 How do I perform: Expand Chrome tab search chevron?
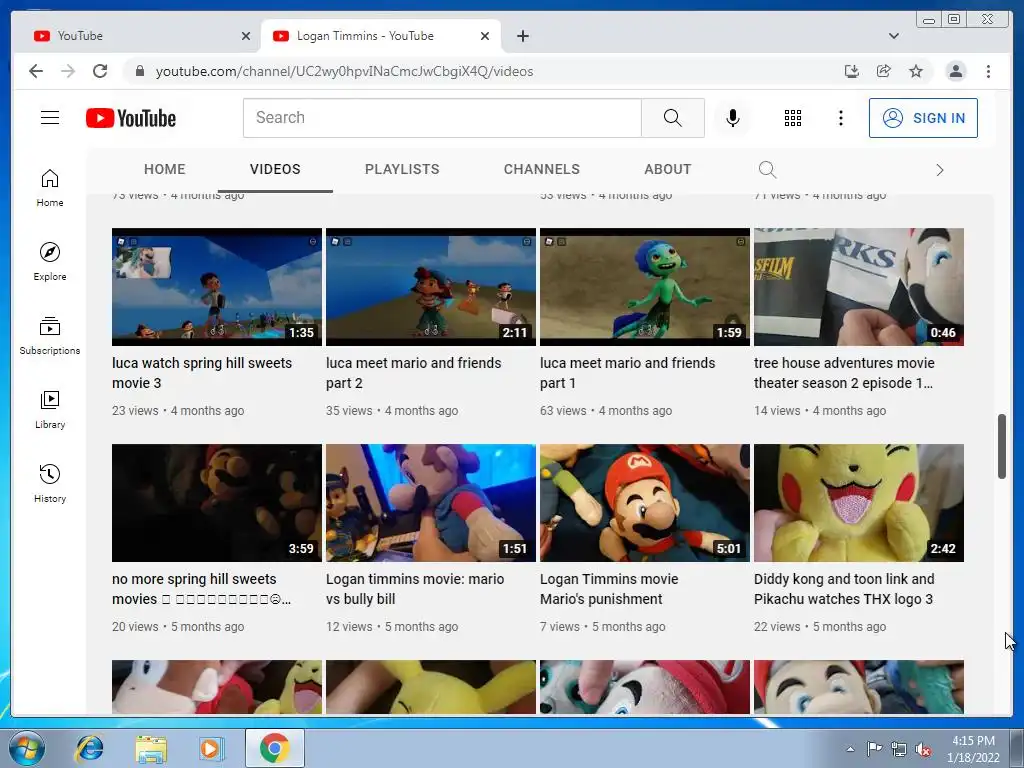click(x=893, y=36)
